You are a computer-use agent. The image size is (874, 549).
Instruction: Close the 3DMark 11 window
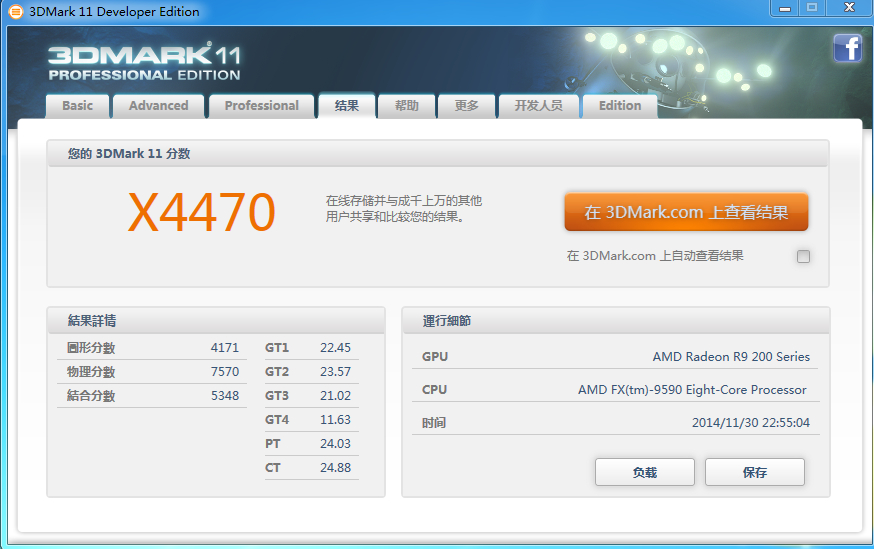(x=849, y=8)
